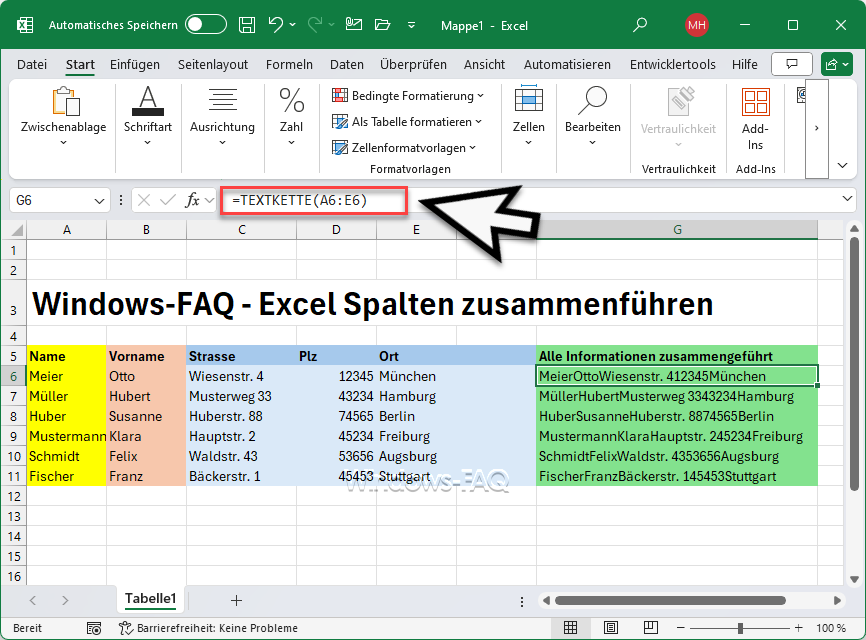The height and width of the screenshot is (640, 866).
Task: Toggle the Automatisches Speichern switch
Action: (205, 25)
